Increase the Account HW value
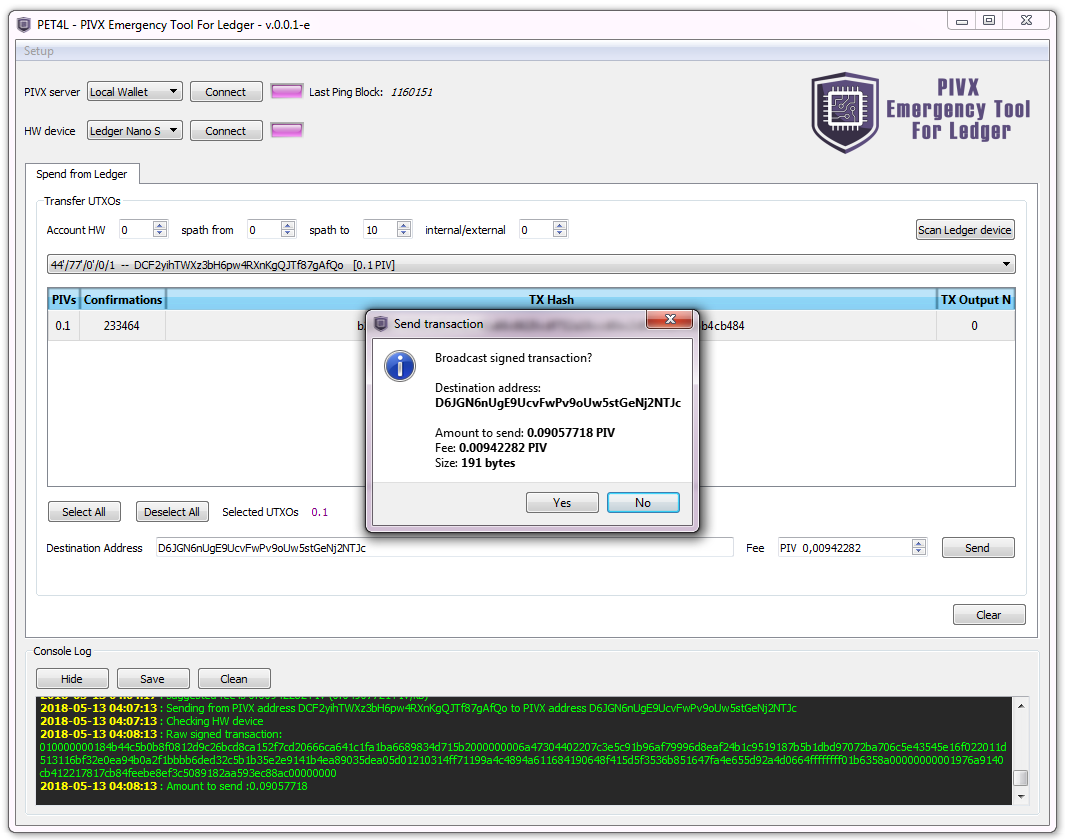 pos(160,225)
